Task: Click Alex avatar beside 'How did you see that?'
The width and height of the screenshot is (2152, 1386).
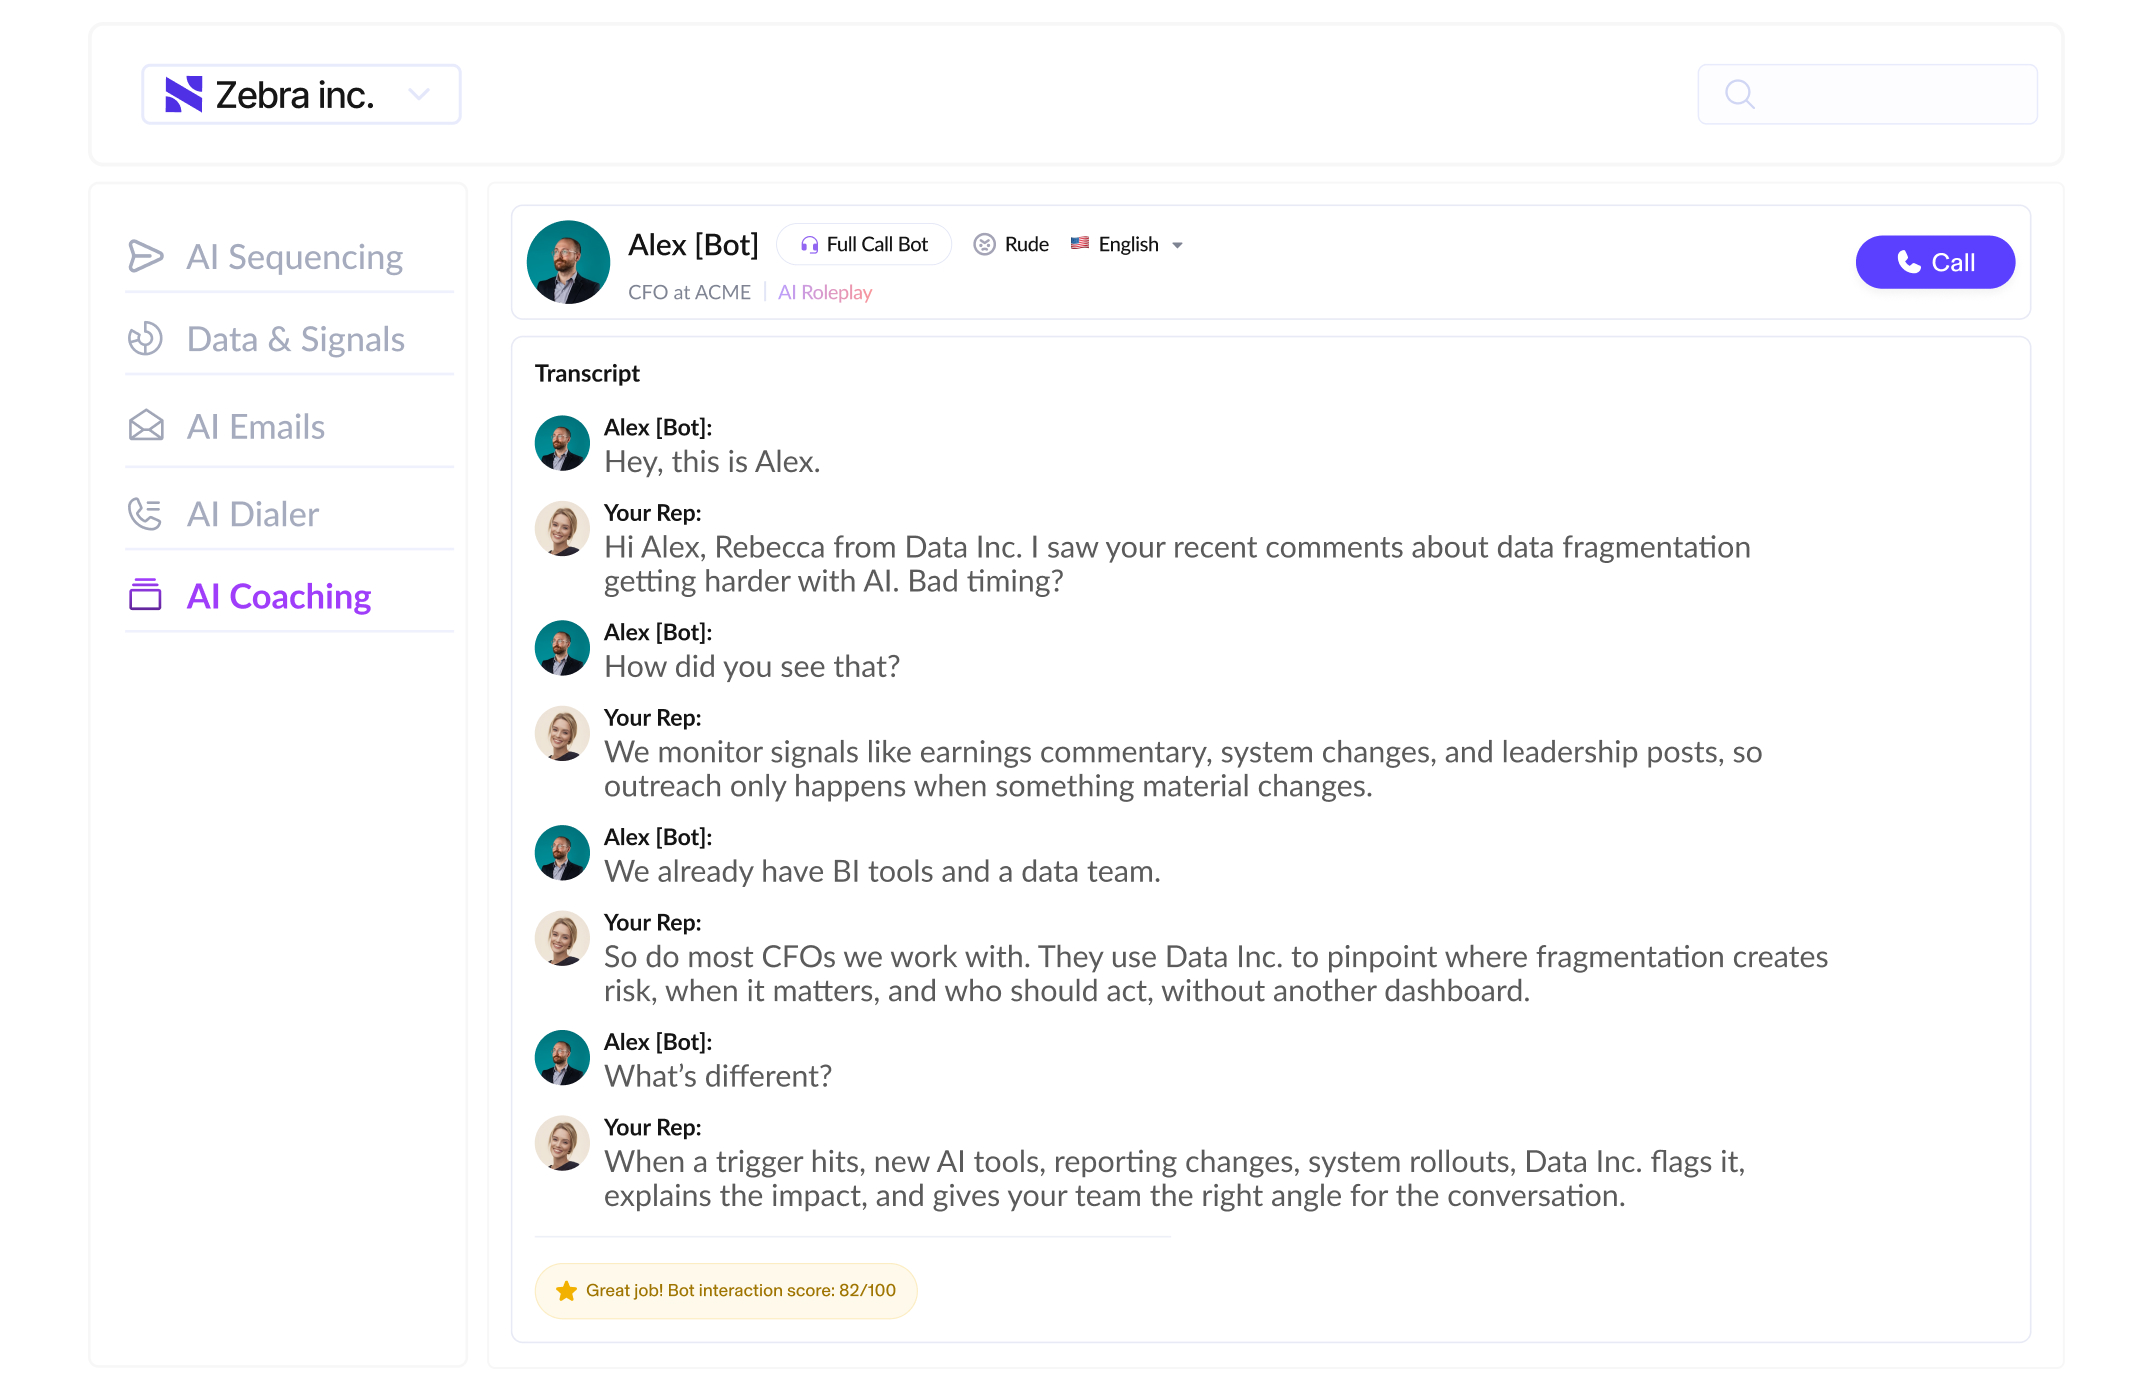Action: 562,648
